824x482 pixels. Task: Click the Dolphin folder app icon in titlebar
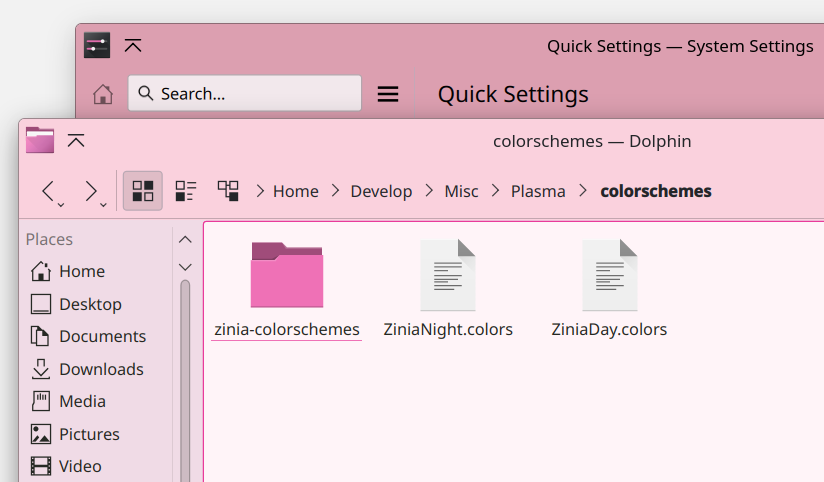click(x=40, y=140)
